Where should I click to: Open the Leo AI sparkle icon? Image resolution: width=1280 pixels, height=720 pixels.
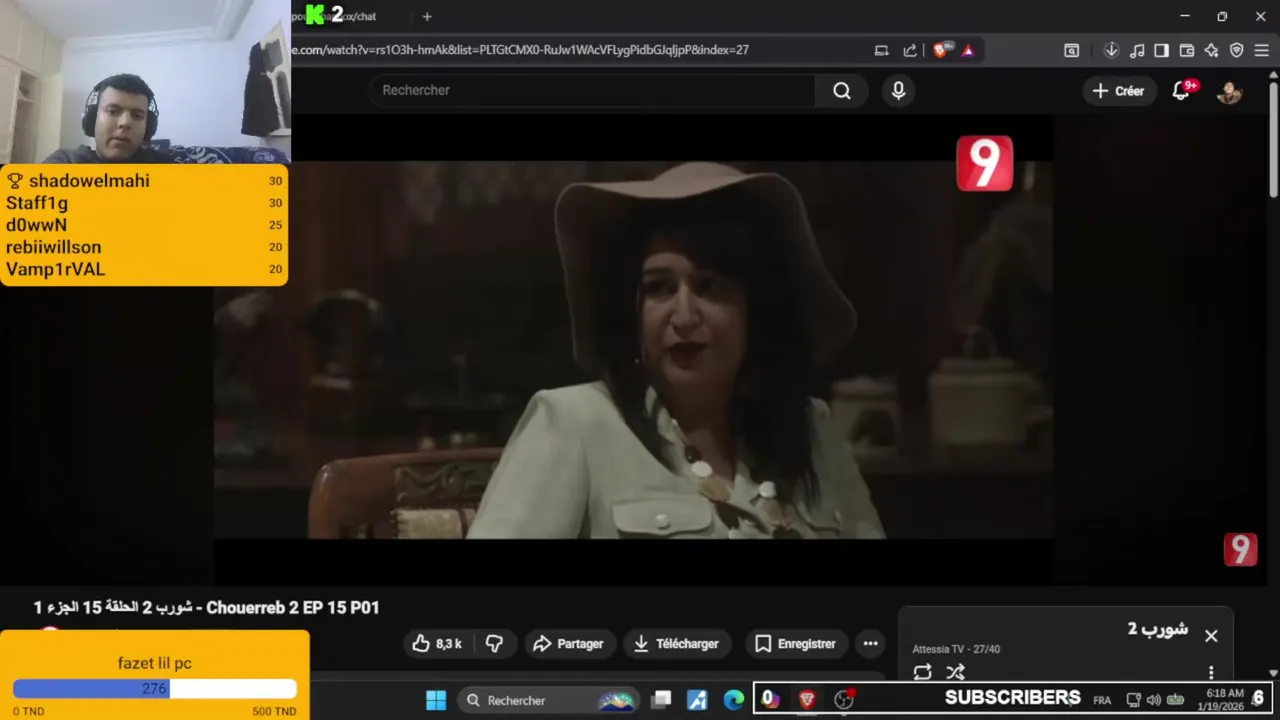point(1211,50)
